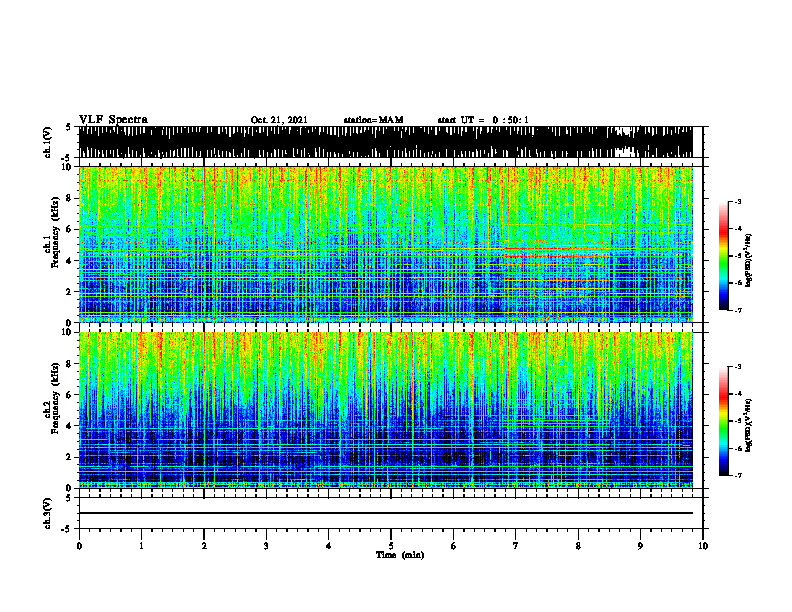Viewport: 792px width, 612px height.
Task: Click the "-4" label on ch.2 color bar
Action: tap(737, 394)
